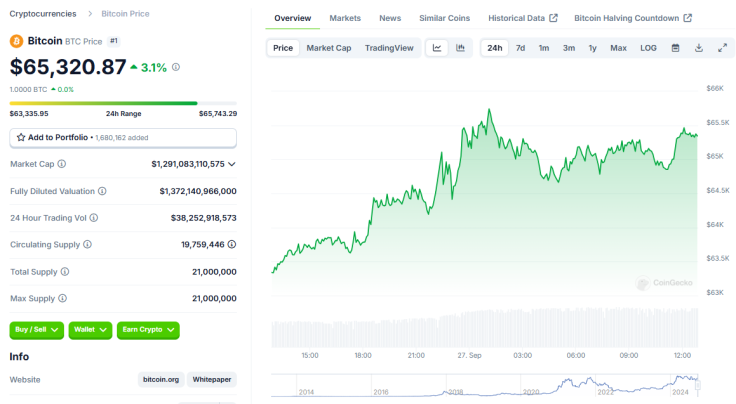Image resolution: width=736 pixels, height=404 pixels.
Task: Switch chart to Market Cap mode
Action: point(329,48)
